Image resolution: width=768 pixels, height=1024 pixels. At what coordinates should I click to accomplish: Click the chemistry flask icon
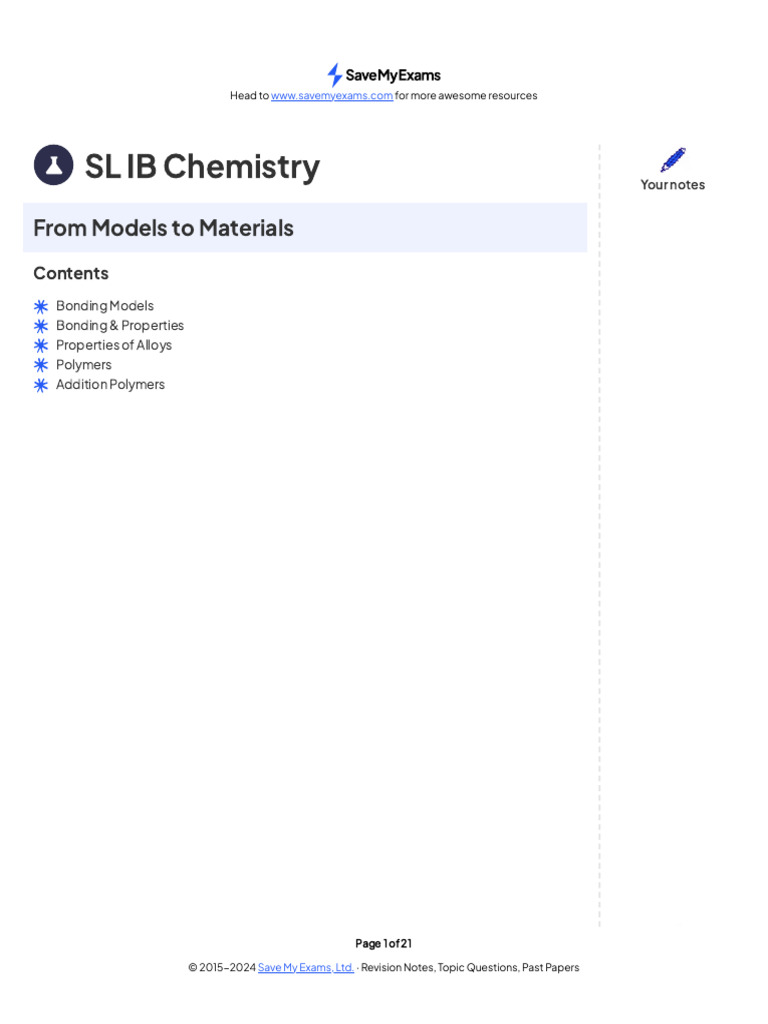pos(53,165)
